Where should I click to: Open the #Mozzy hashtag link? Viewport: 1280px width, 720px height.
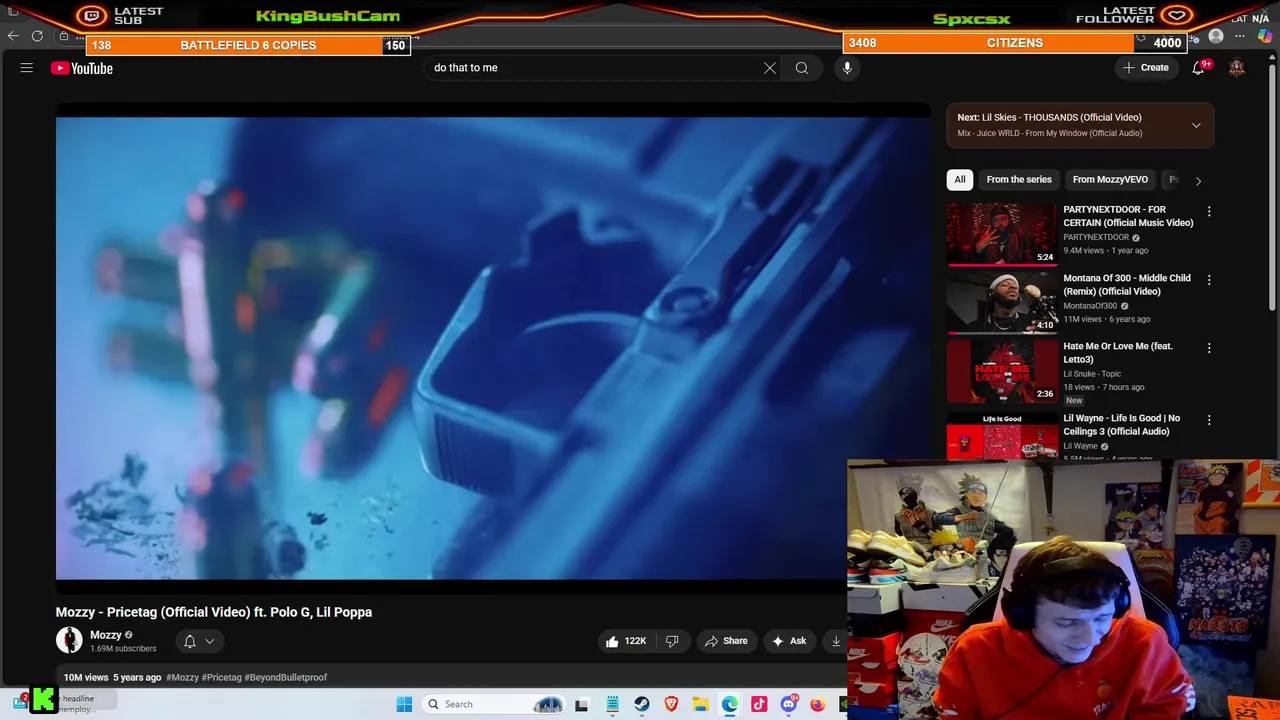[x=183, y=677]
